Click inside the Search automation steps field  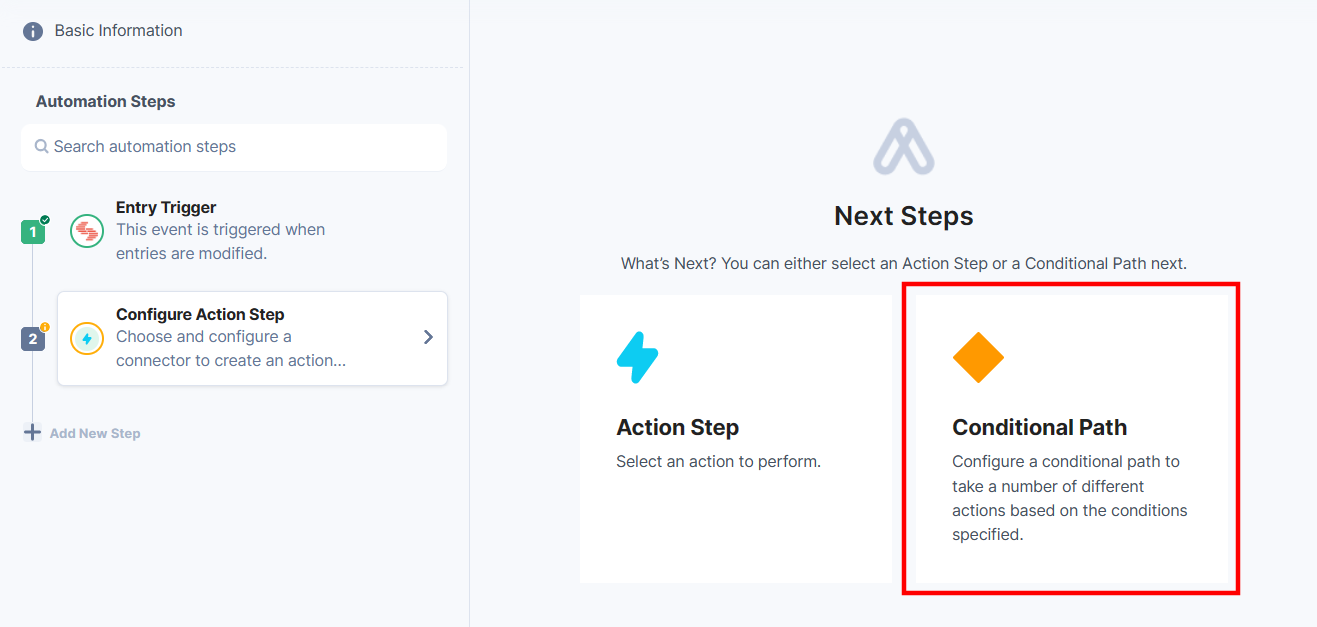tap(233, 146)
